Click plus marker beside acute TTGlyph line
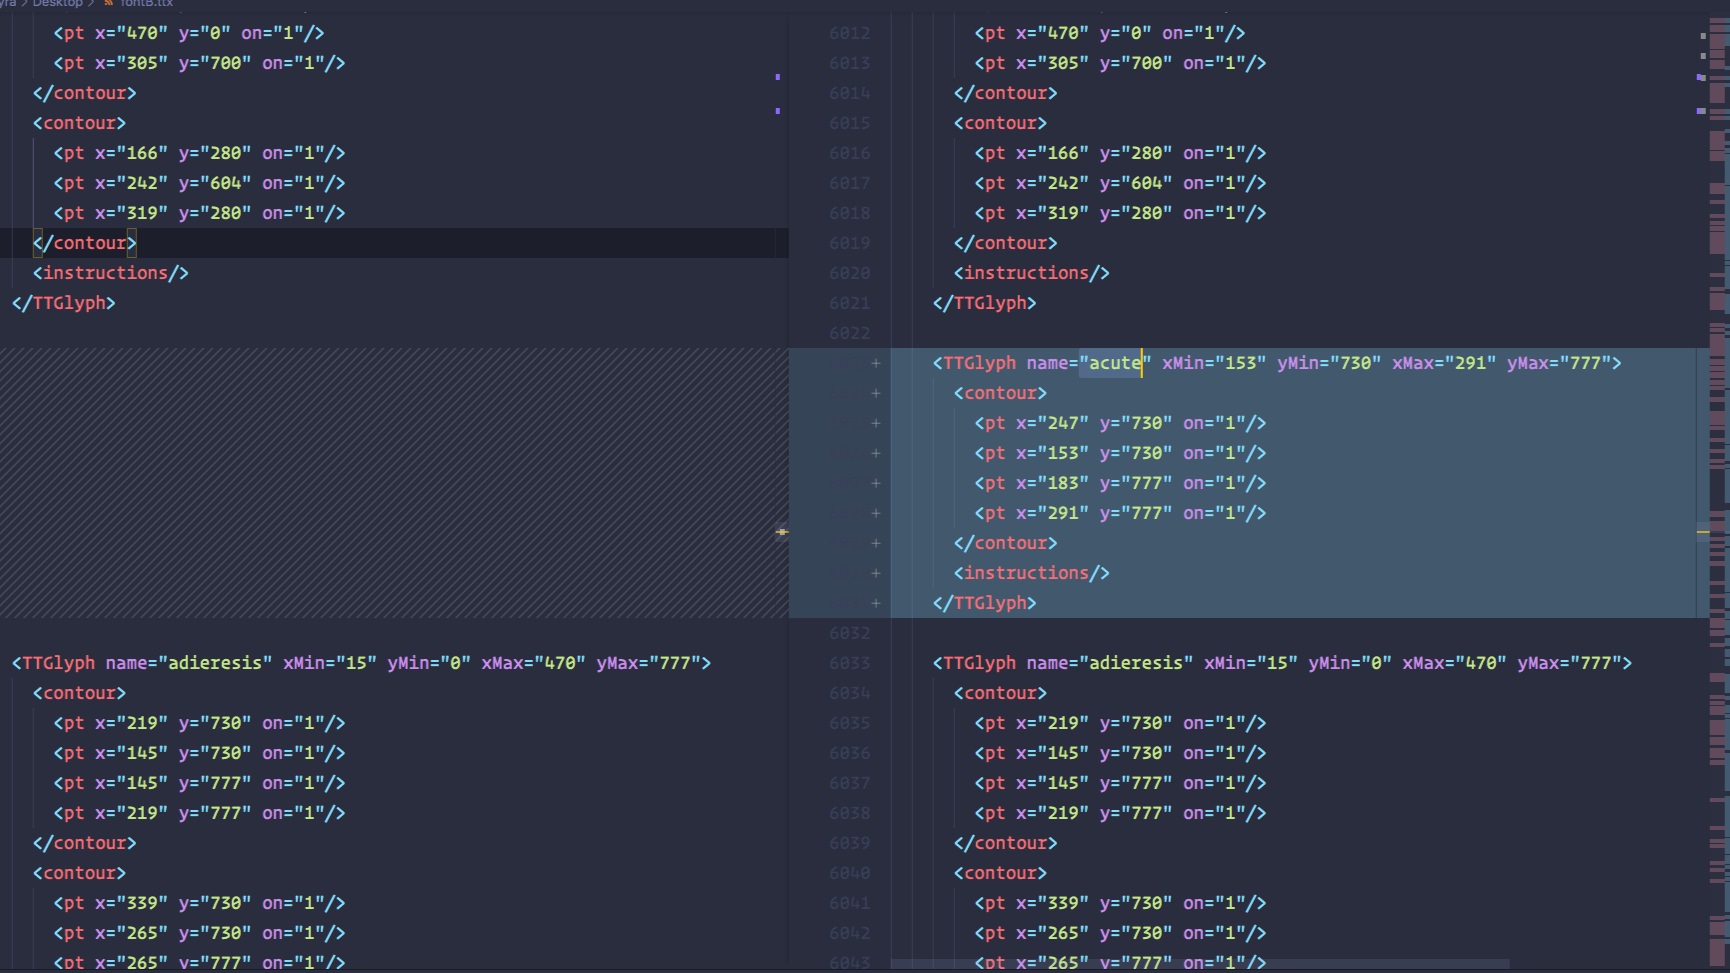Image resolution: width=1730 pixels, height=973 pixels. [x=876, y=363]
